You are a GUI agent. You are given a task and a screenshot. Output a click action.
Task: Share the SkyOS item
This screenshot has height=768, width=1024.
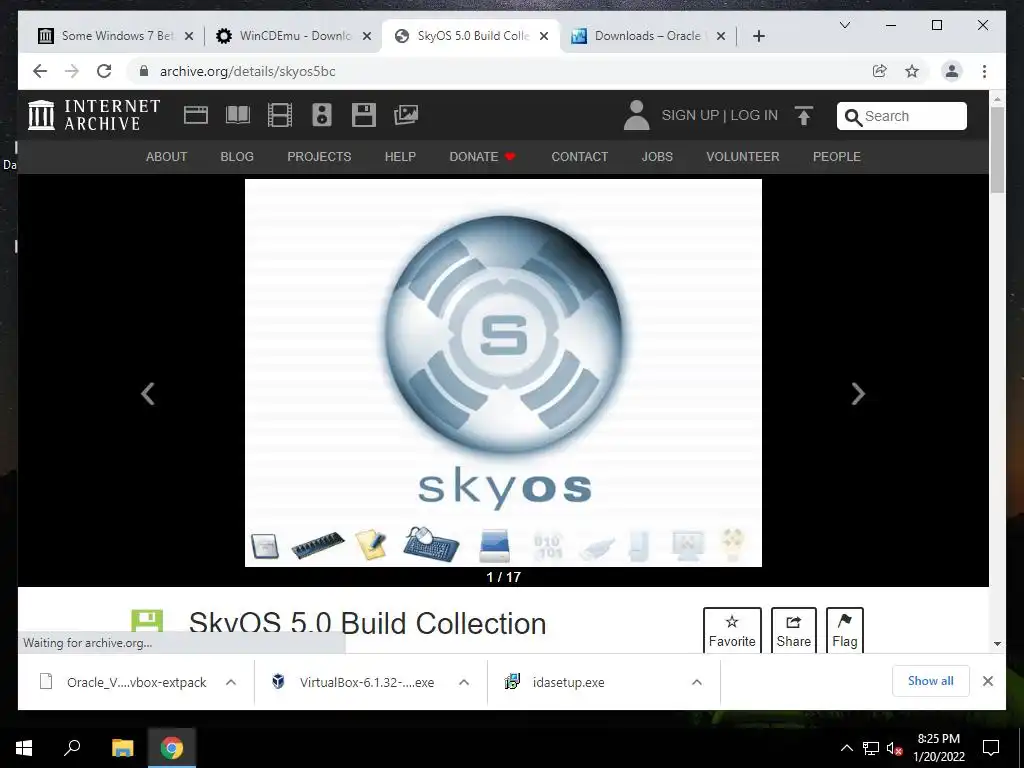coord(793,630)
